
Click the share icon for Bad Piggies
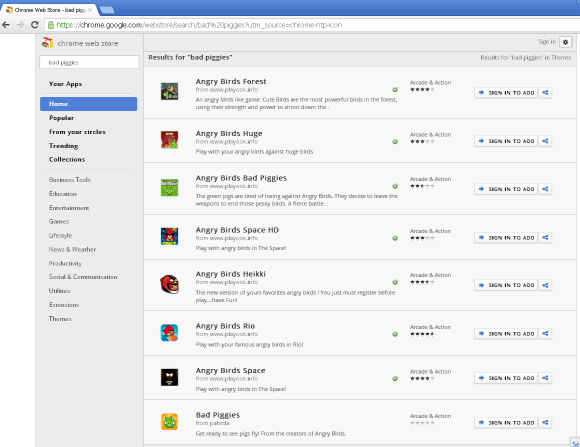click(545, 423)
